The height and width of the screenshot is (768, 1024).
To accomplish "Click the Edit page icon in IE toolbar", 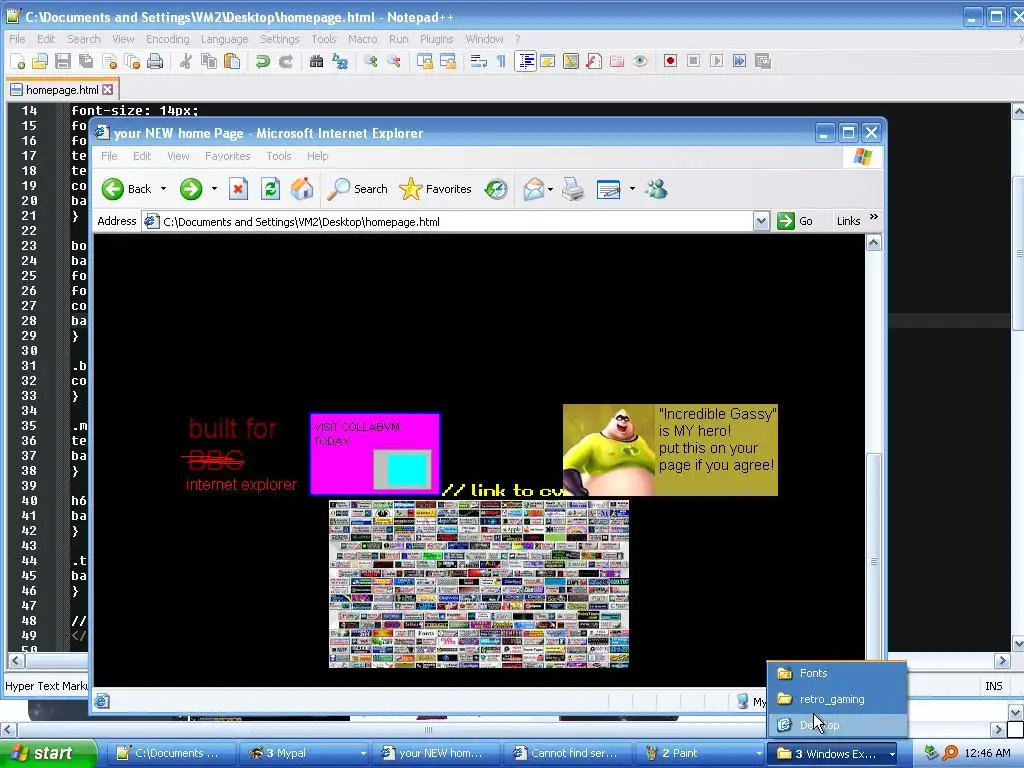I will (x=609, y=189).
